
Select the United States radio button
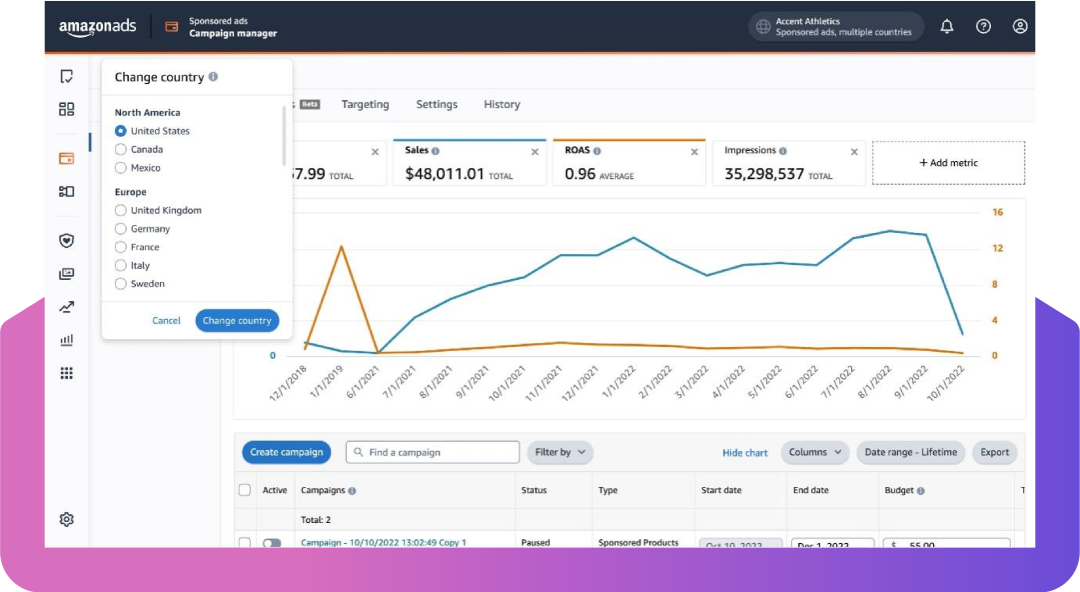point(121,130)
